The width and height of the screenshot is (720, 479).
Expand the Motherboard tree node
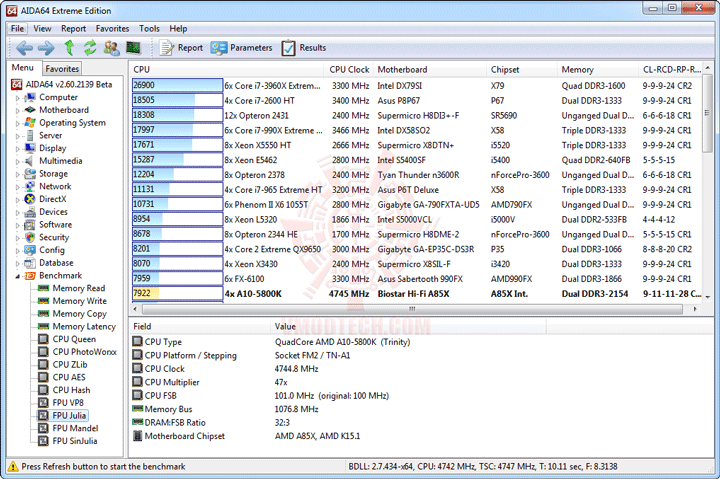[x=17, y=111]
